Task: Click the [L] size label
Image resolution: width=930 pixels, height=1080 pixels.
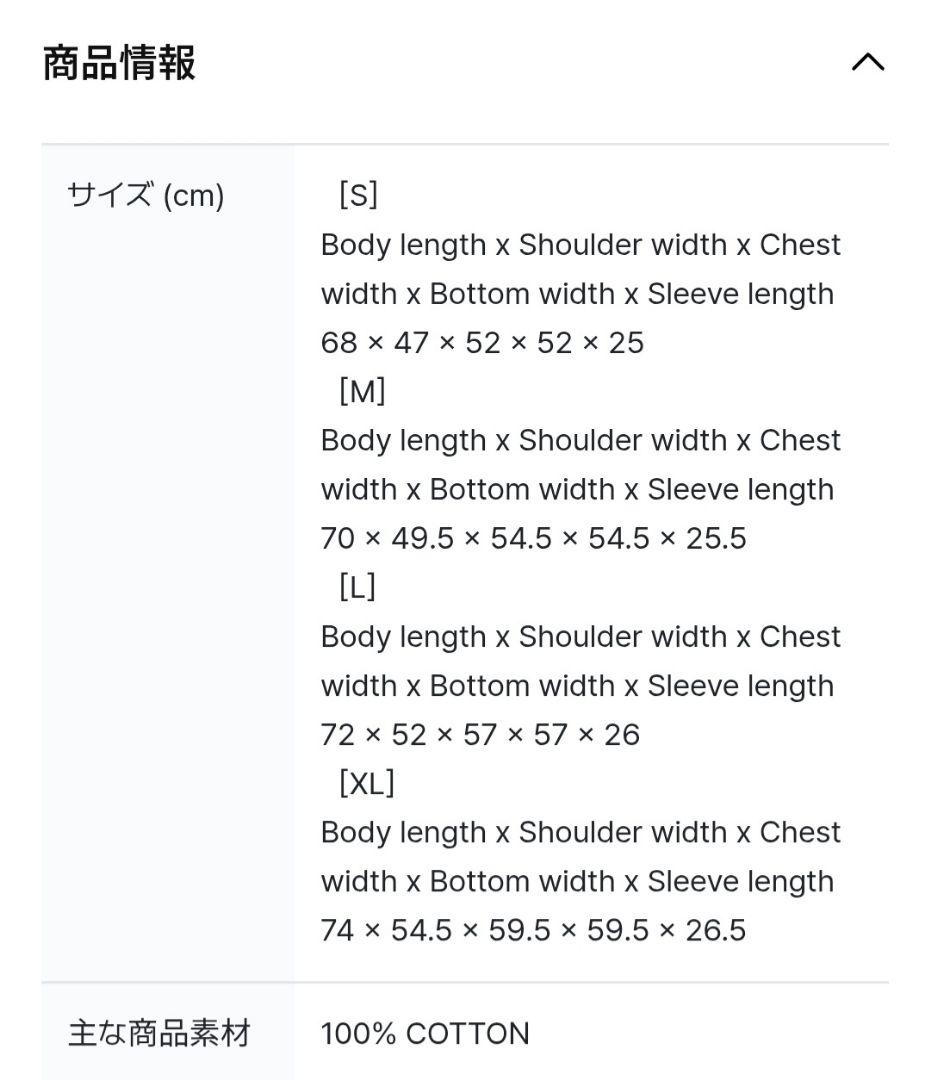Action: 357,587
